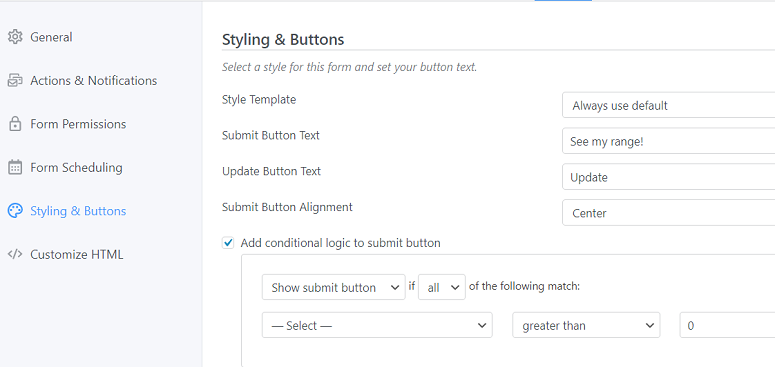Open the Actions & Notifications section
775x367 pixels.
point(93,81)
